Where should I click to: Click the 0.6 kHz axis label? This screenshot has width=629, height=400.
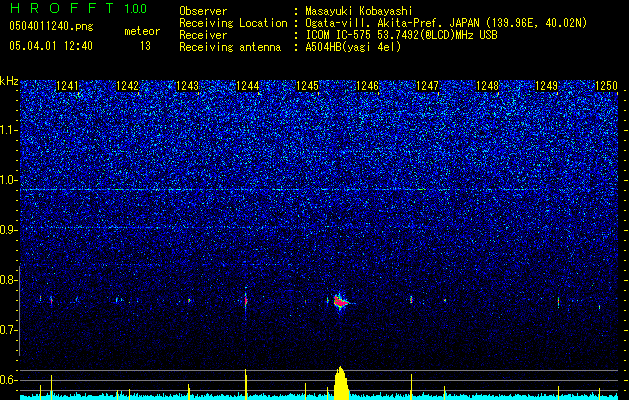coord(9,380)
